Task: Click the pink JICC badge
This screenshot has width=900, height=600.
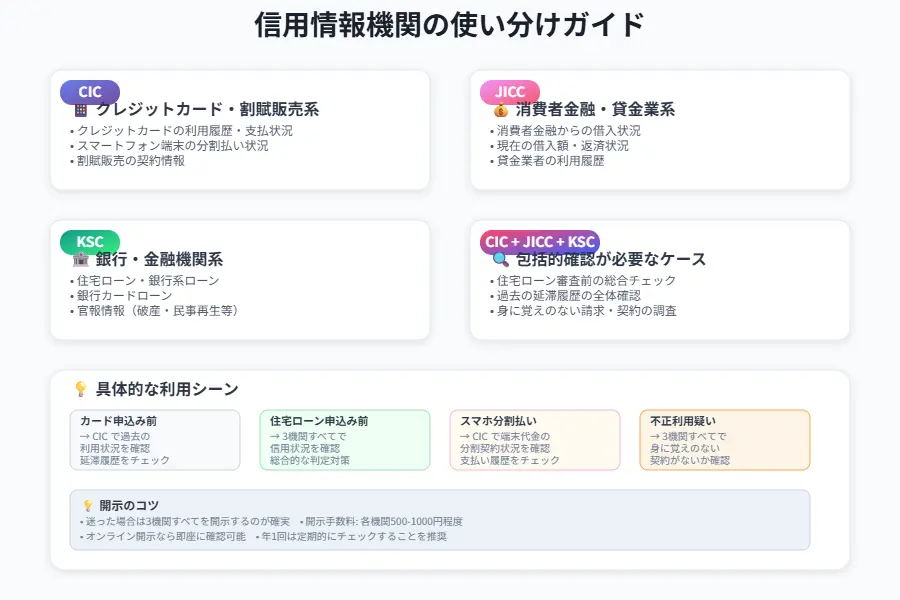Action: point(510,92)
